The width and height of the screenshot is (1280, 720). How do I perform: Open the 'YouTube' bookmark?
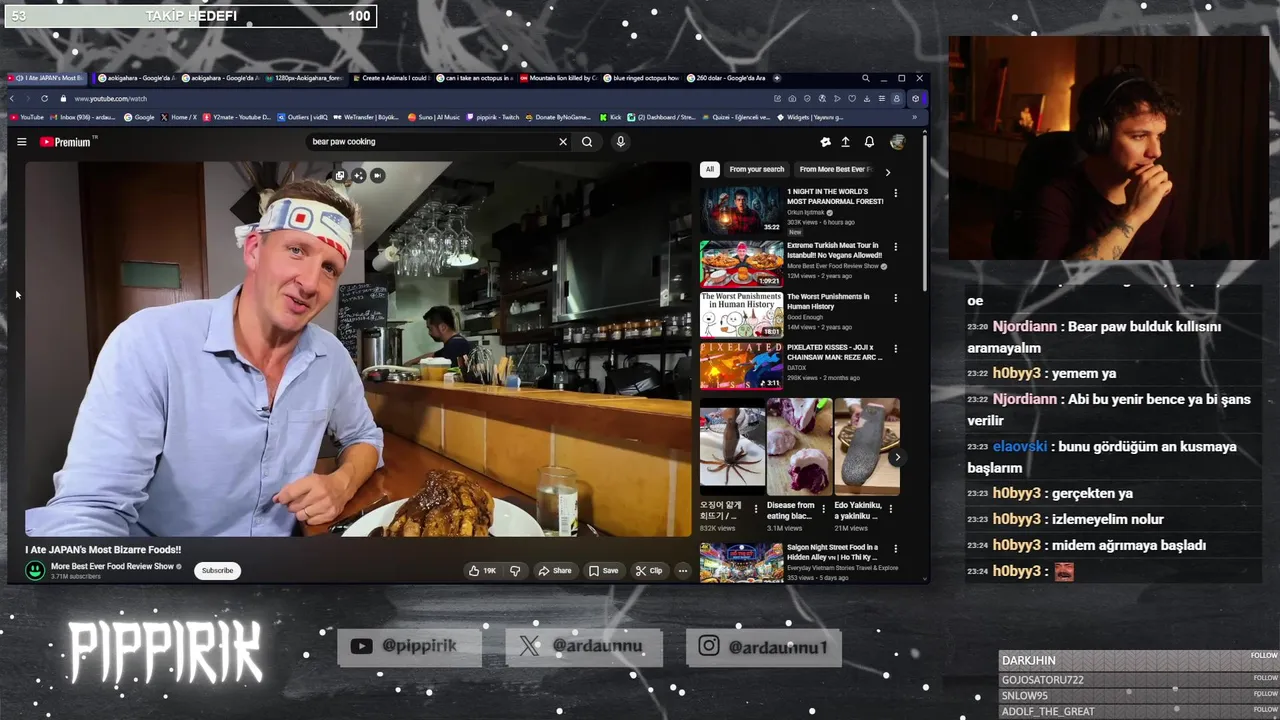pyautogui.click(x=27, y=117)
